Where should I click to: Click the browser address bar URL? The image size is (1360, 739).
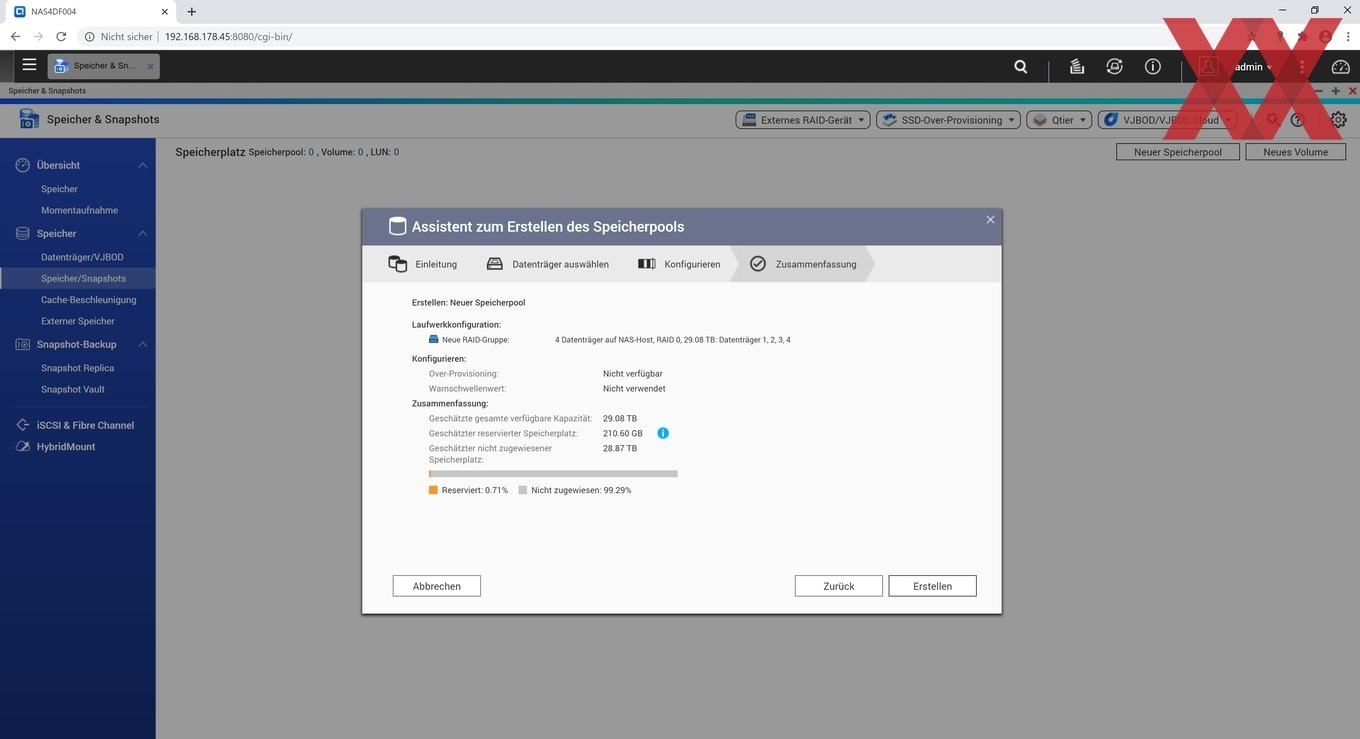pyautogui.click(x=228, y=36)
